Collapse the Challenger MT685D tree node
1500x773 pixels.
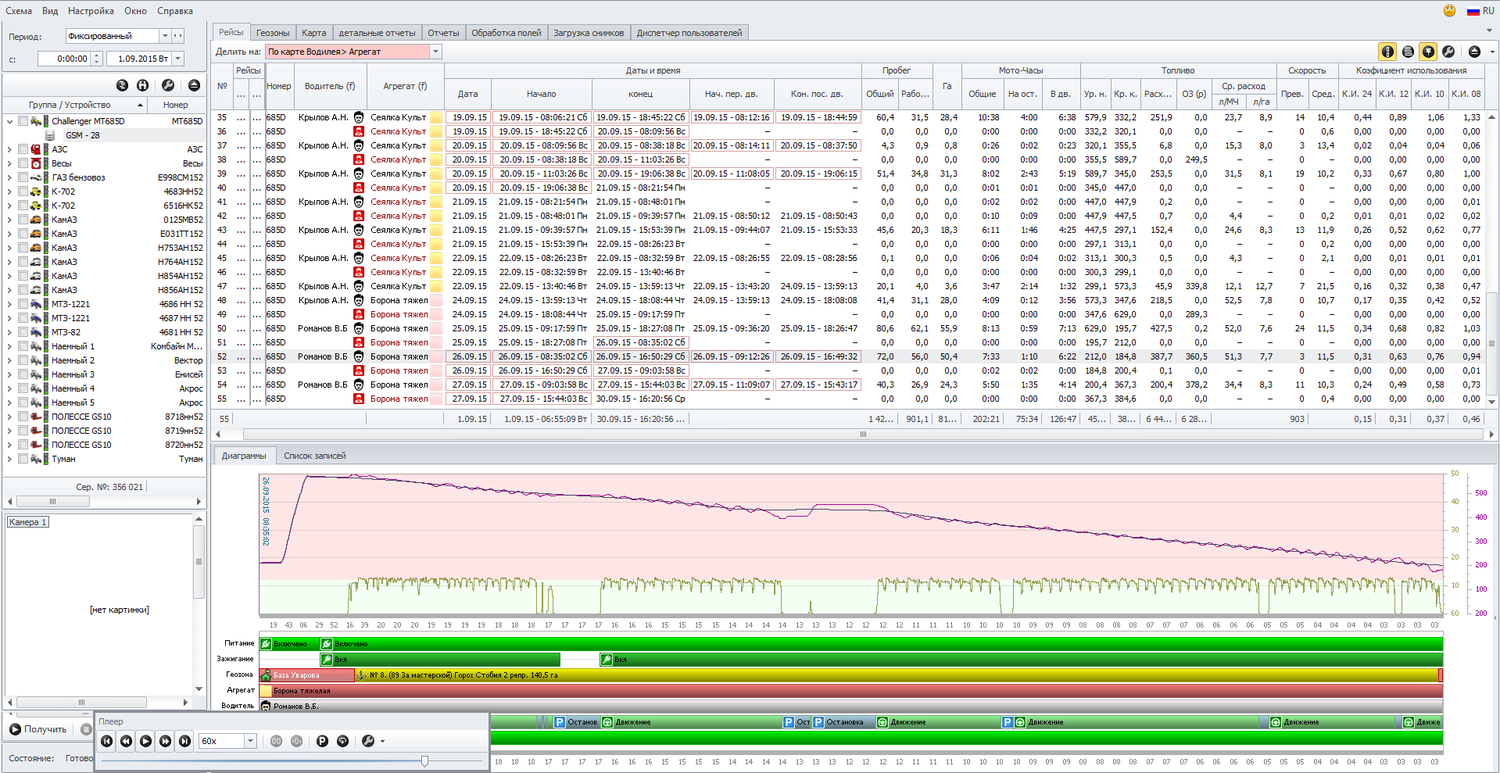click(x=10, y=121)
